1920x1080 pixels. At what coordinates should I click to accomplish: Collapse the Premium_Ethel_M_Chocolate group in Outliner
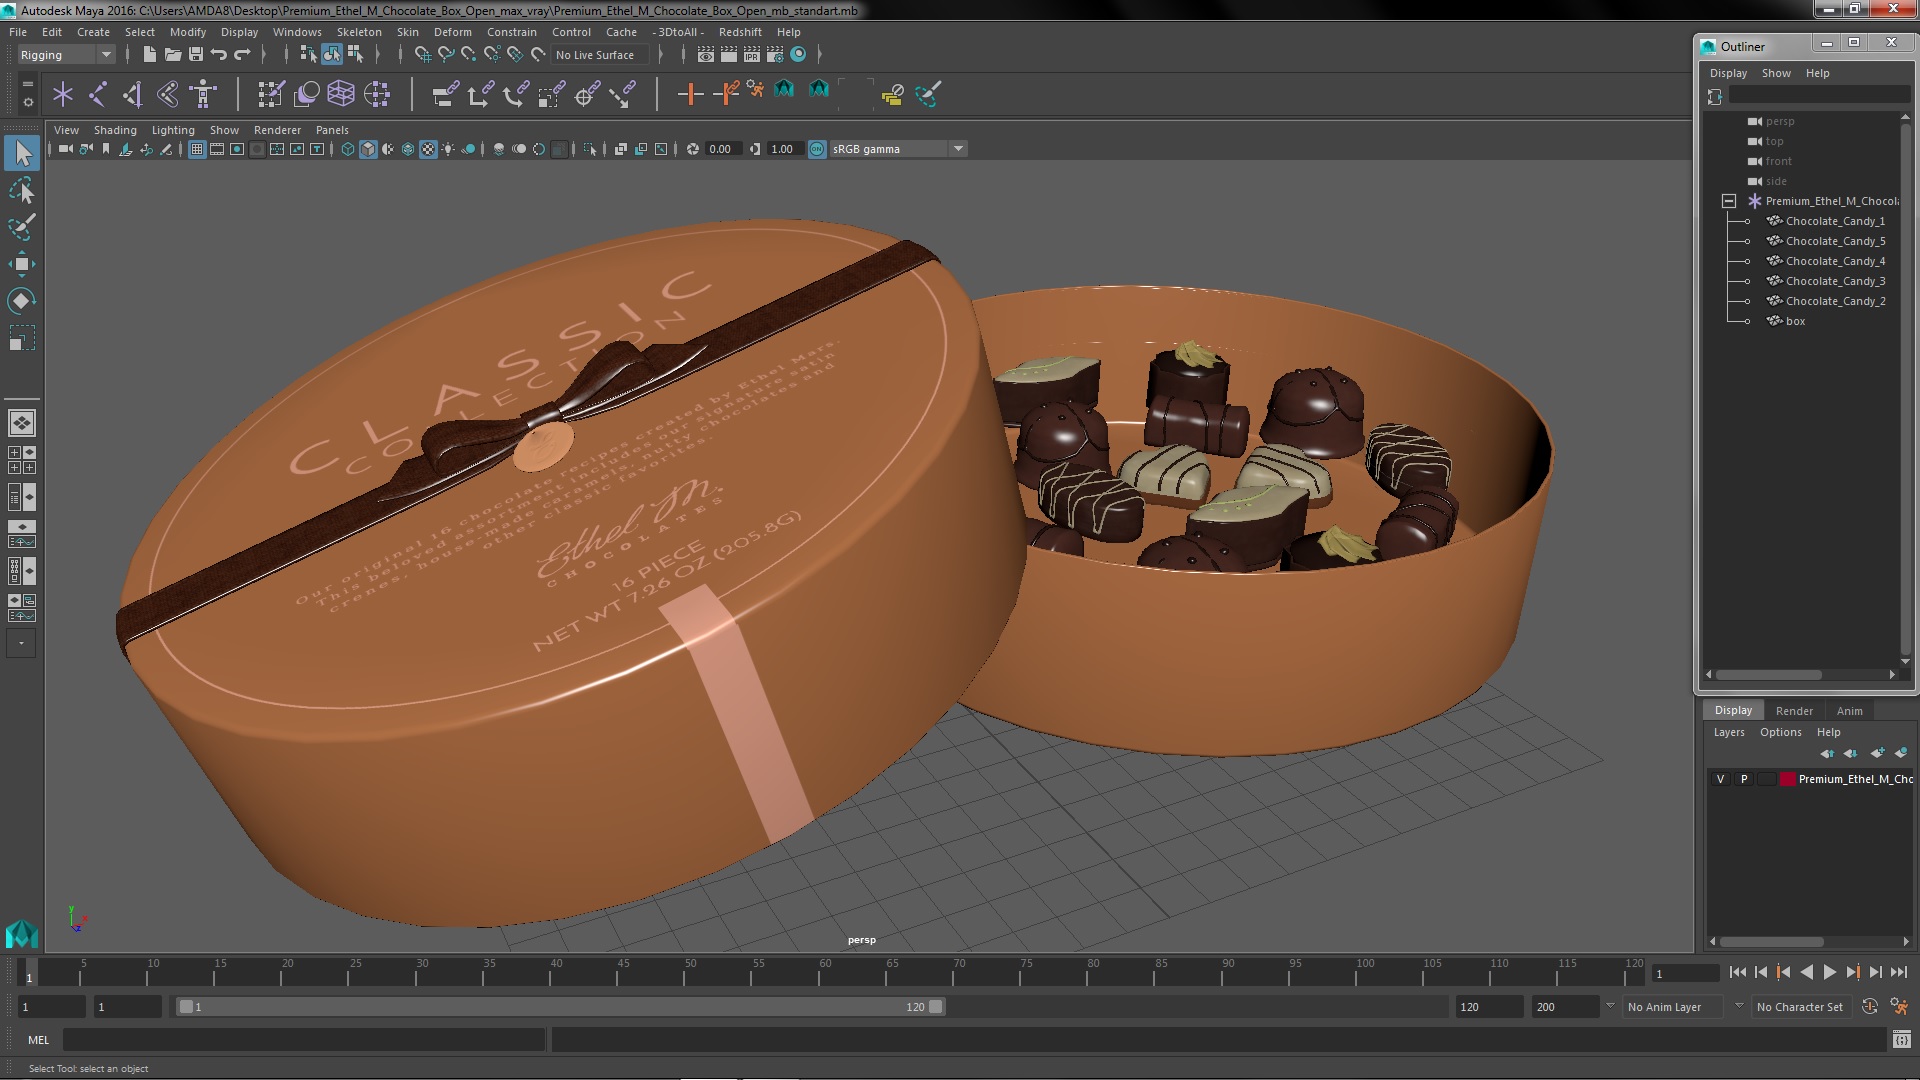click(x=1728, y=201)
